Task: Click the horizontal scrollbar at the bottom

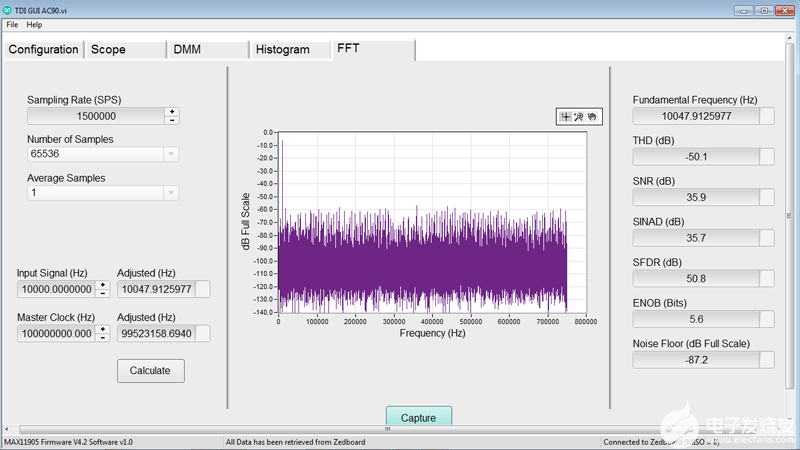Action: point(387,429)
